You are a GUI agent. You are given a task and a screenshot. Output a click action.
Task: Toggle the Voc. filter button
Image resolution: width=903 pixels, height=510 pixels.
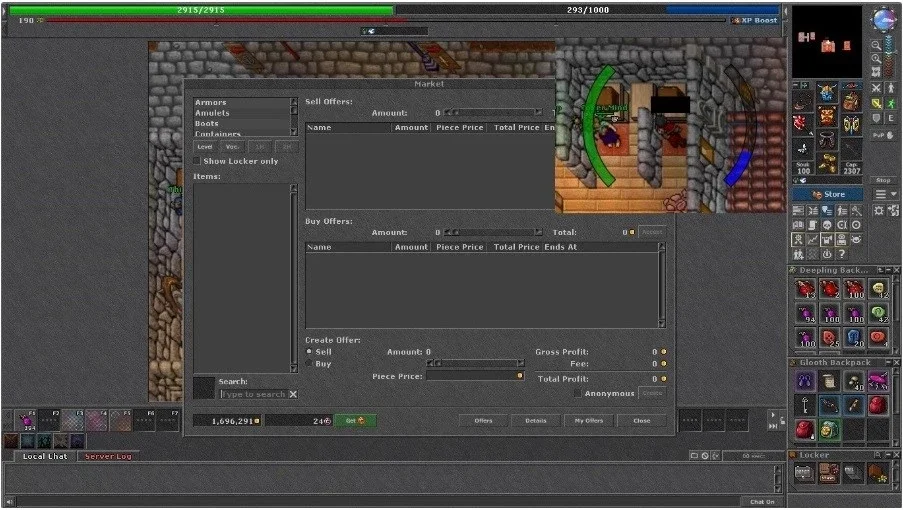(232, 147)
